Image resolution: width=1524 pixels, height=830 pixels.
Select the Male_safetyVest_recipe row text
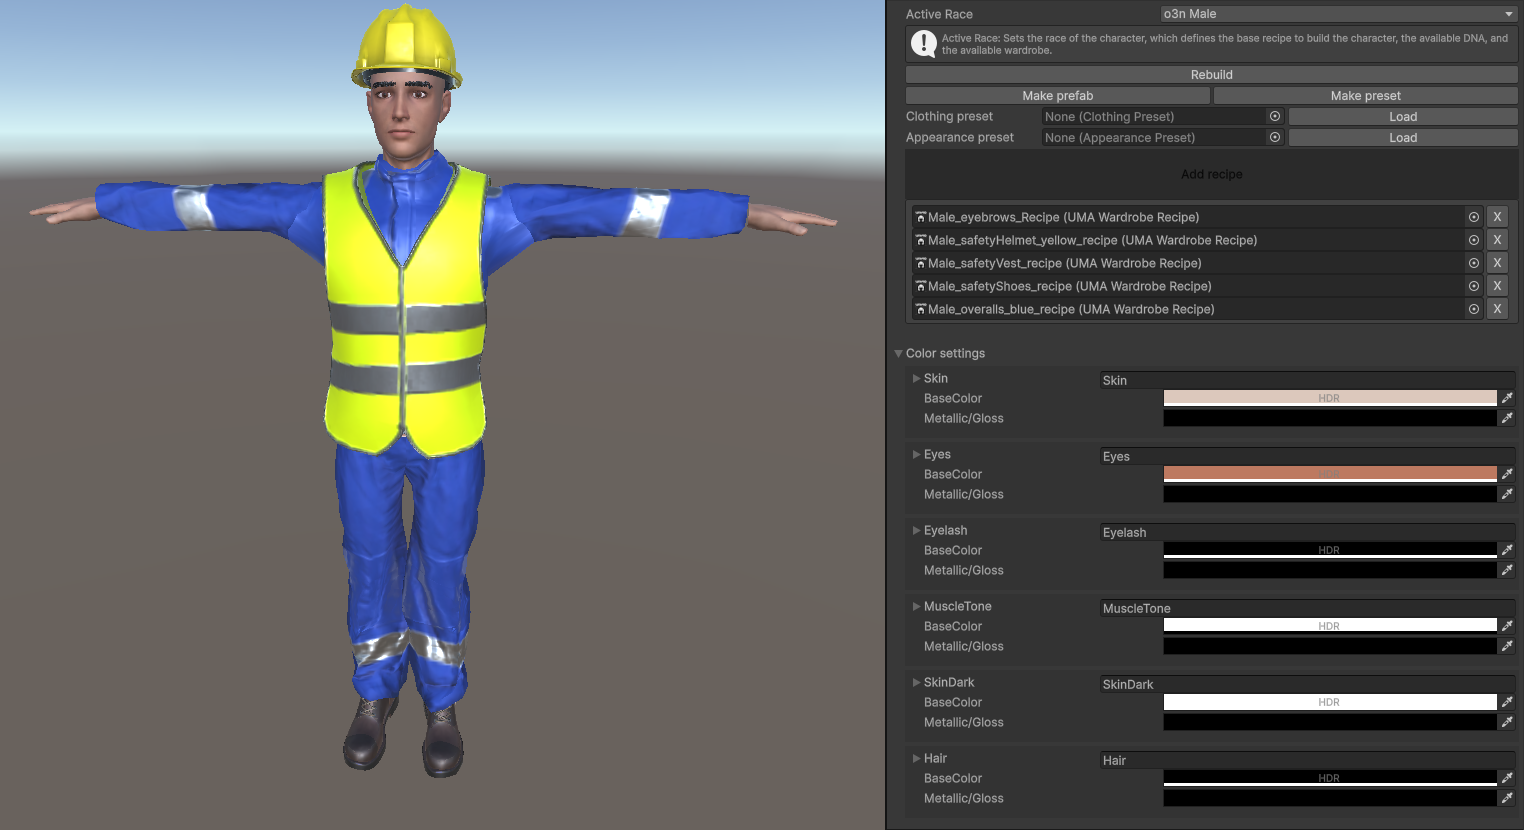pyautogui.click(x=1065, y=263)
